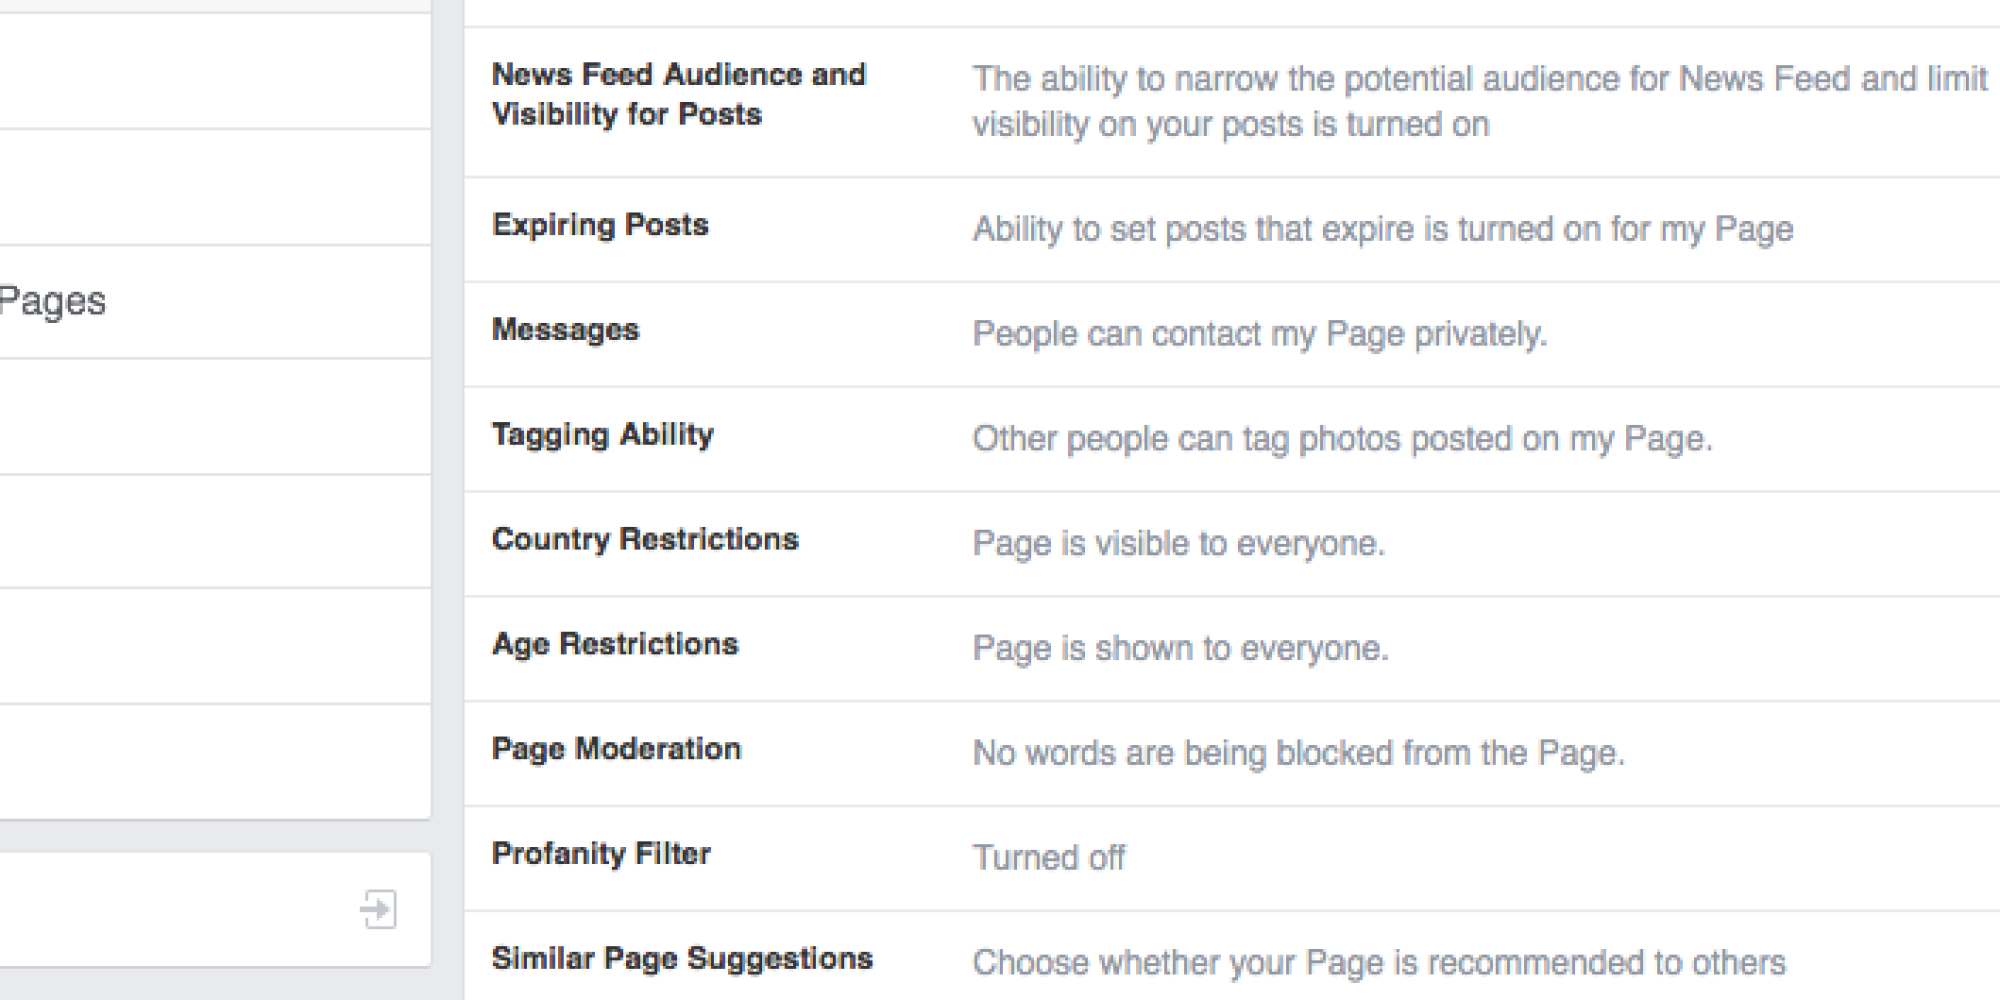Click the 'Turned off' profanity status
This screenshot has height=1000, width=2000.
(x=1049, y=858)
